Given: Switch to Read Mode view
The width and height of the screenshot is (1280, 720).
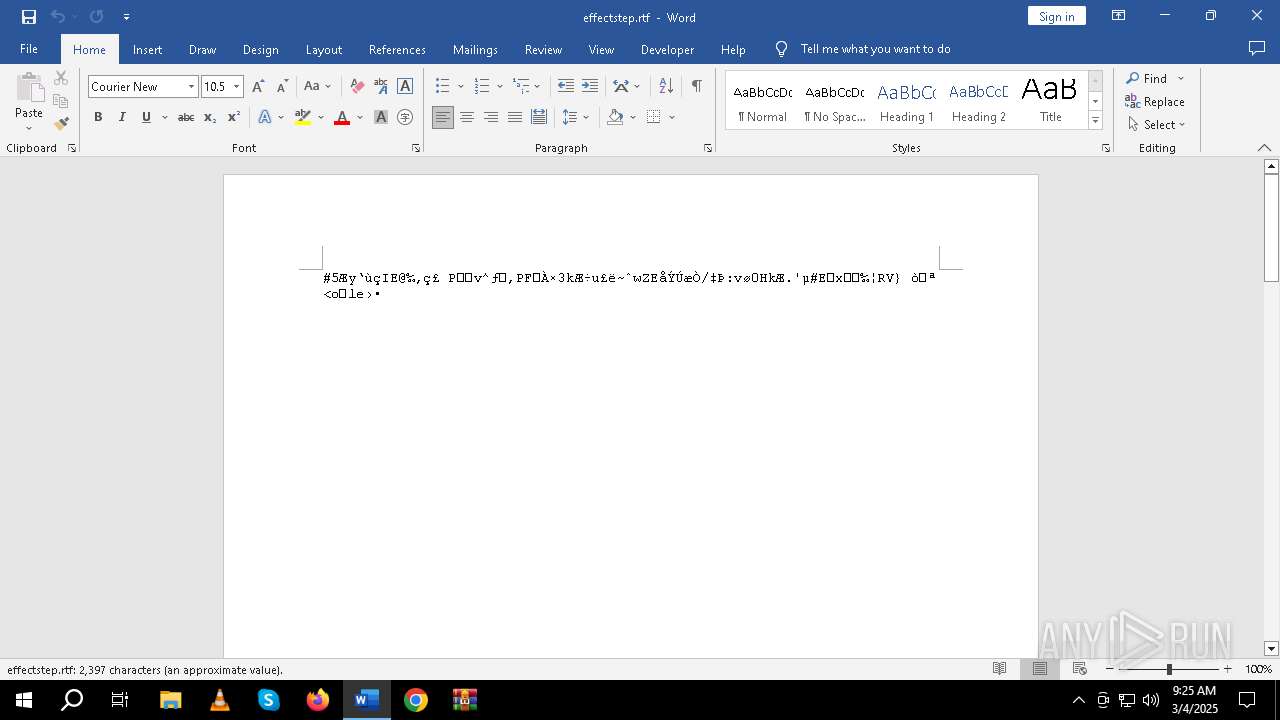Looking at the screenshot, I should tap(999, 669).
